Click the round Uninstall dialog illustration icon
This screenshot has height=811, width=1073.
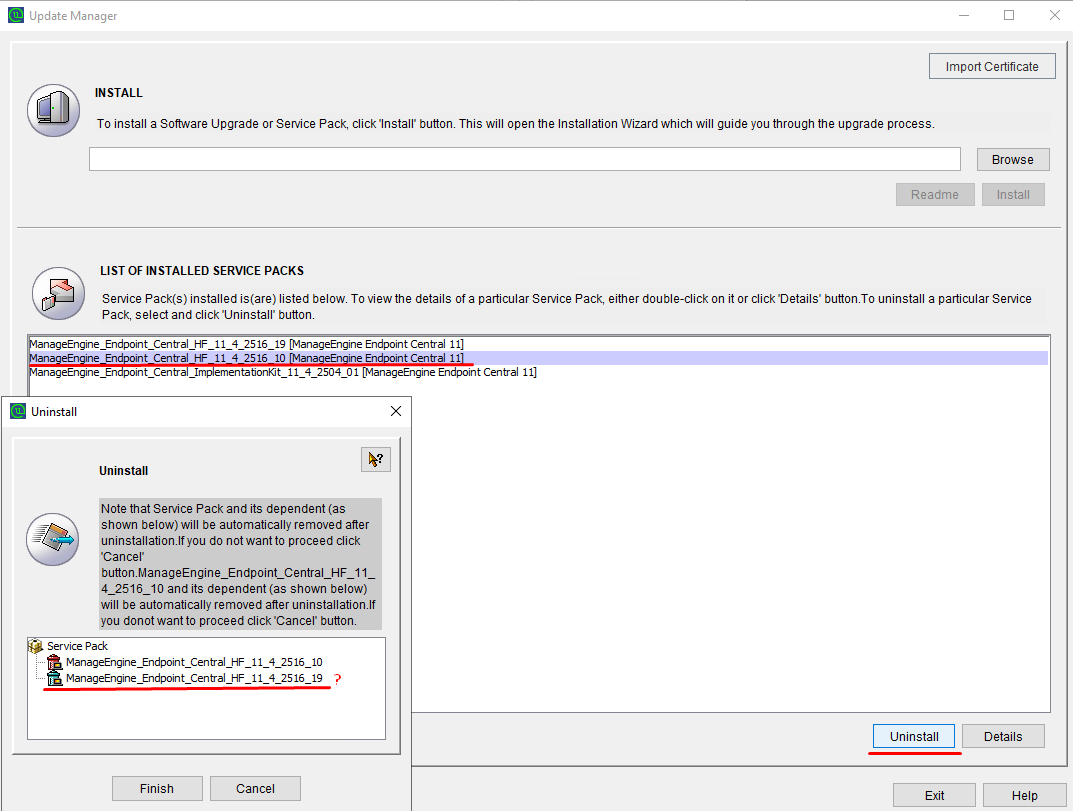coord(53,539)
